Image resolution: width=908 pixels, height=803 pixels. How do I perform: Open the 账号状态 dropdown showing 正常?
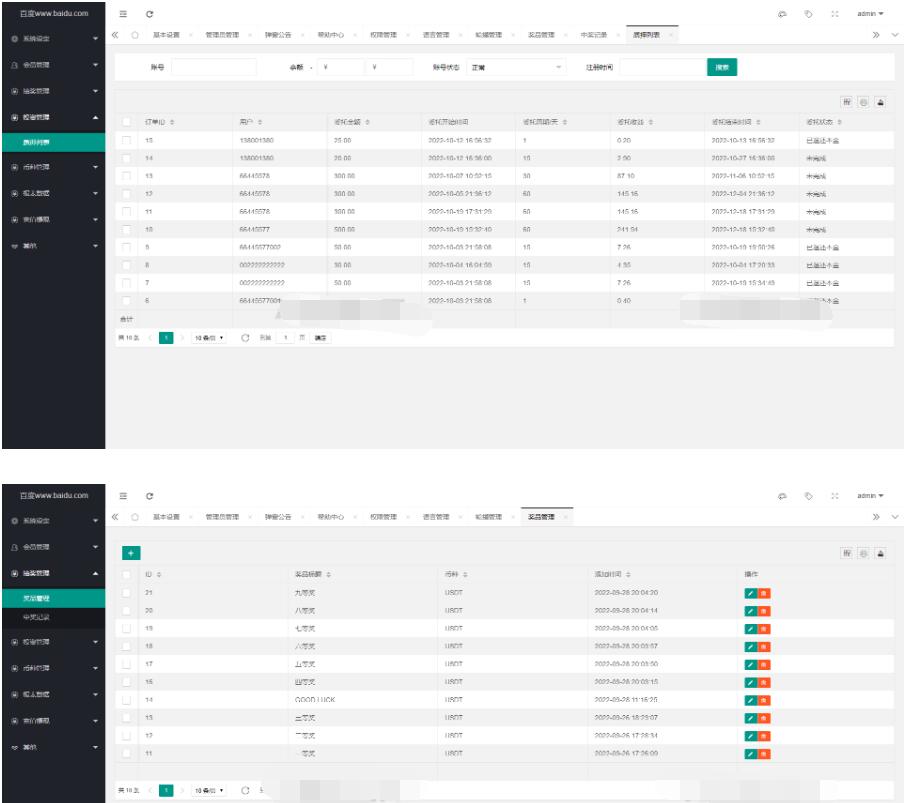pyautogui.click(x=517, y=67)
